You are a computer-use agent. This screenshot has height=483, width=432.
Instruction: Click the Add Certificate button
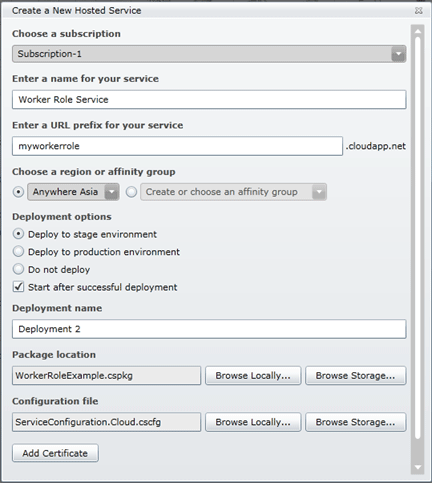click(55, 453)
